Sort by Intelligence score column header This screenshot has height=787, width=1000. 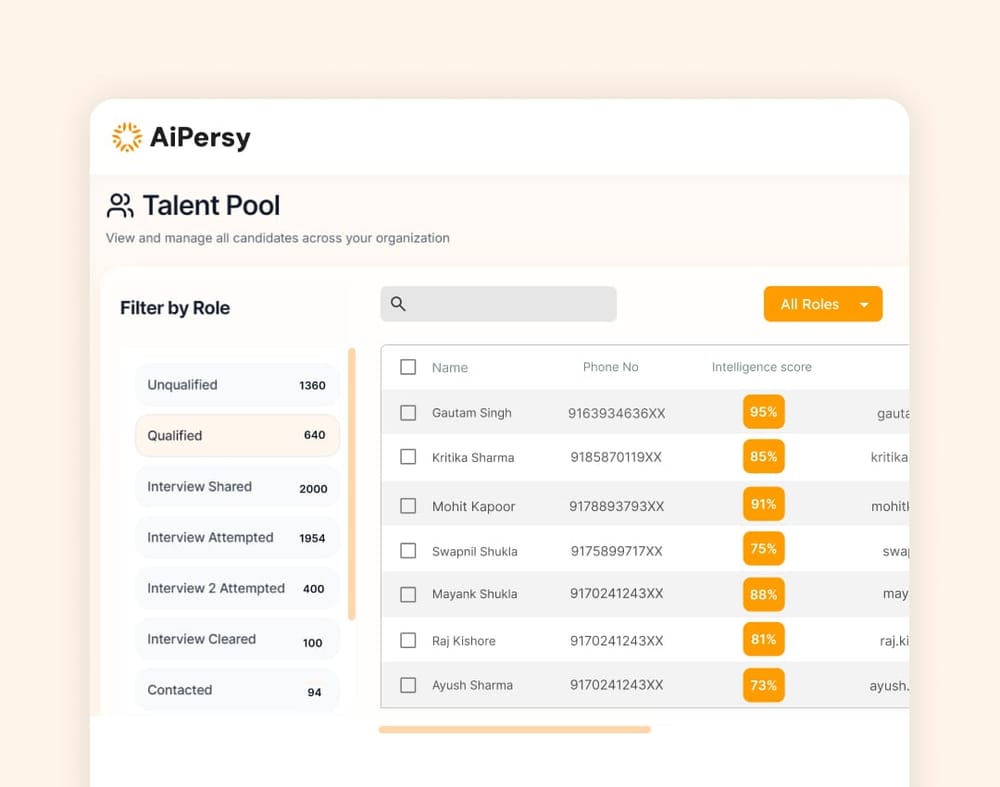[x=761, y=367]
